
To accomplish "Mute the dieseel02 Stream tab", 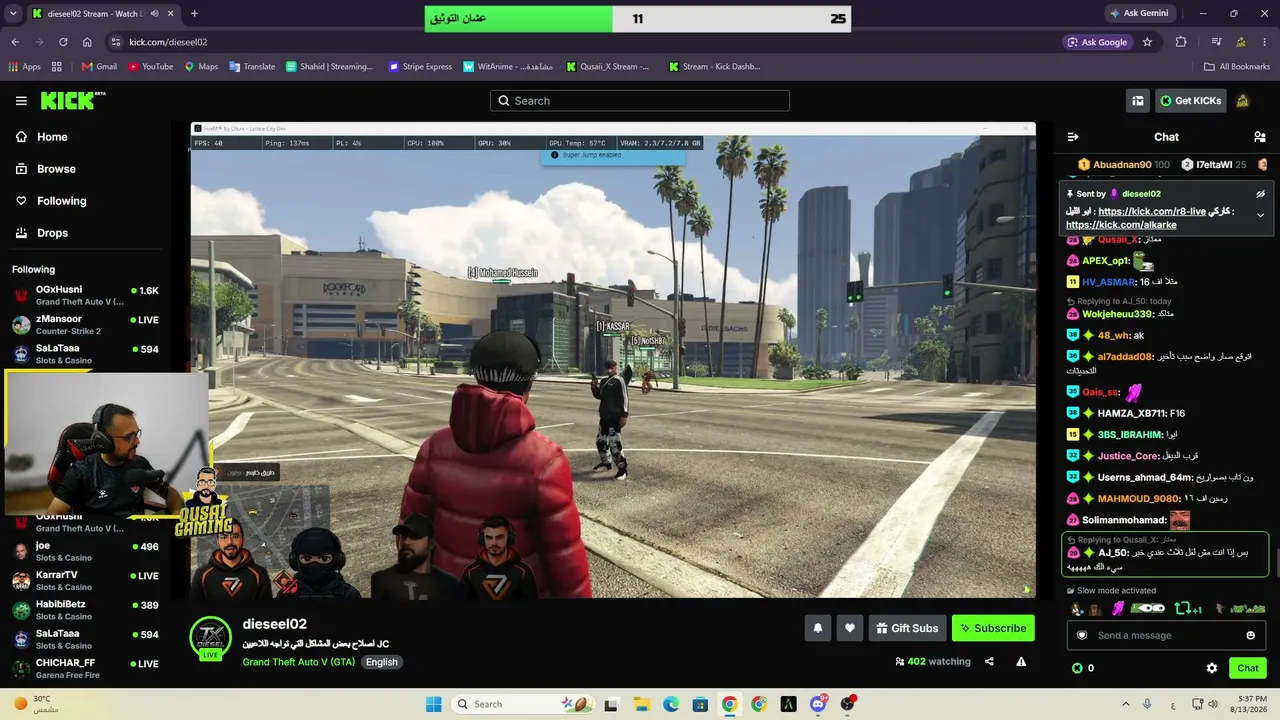I will coord(154,13).
